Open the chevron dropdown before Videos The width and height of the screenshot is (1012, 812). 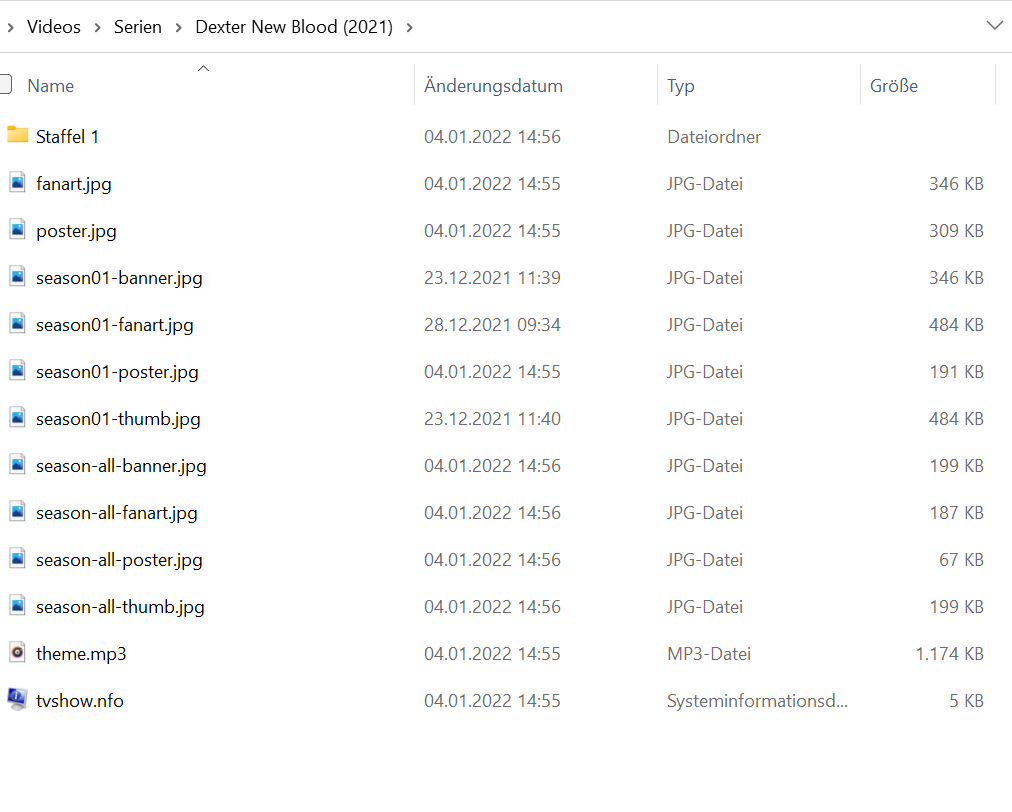tap(10, 28)
